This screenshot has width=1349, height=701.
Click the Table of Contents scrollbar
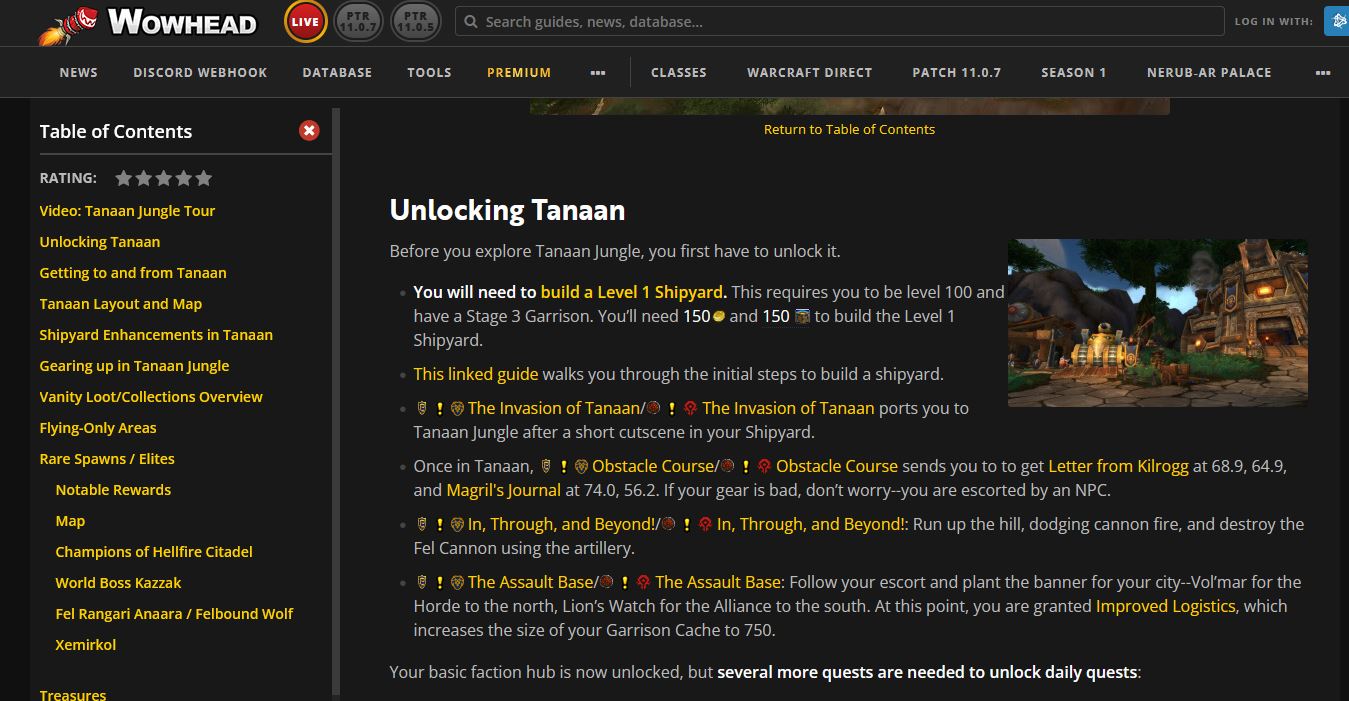(x=336, y=400)
